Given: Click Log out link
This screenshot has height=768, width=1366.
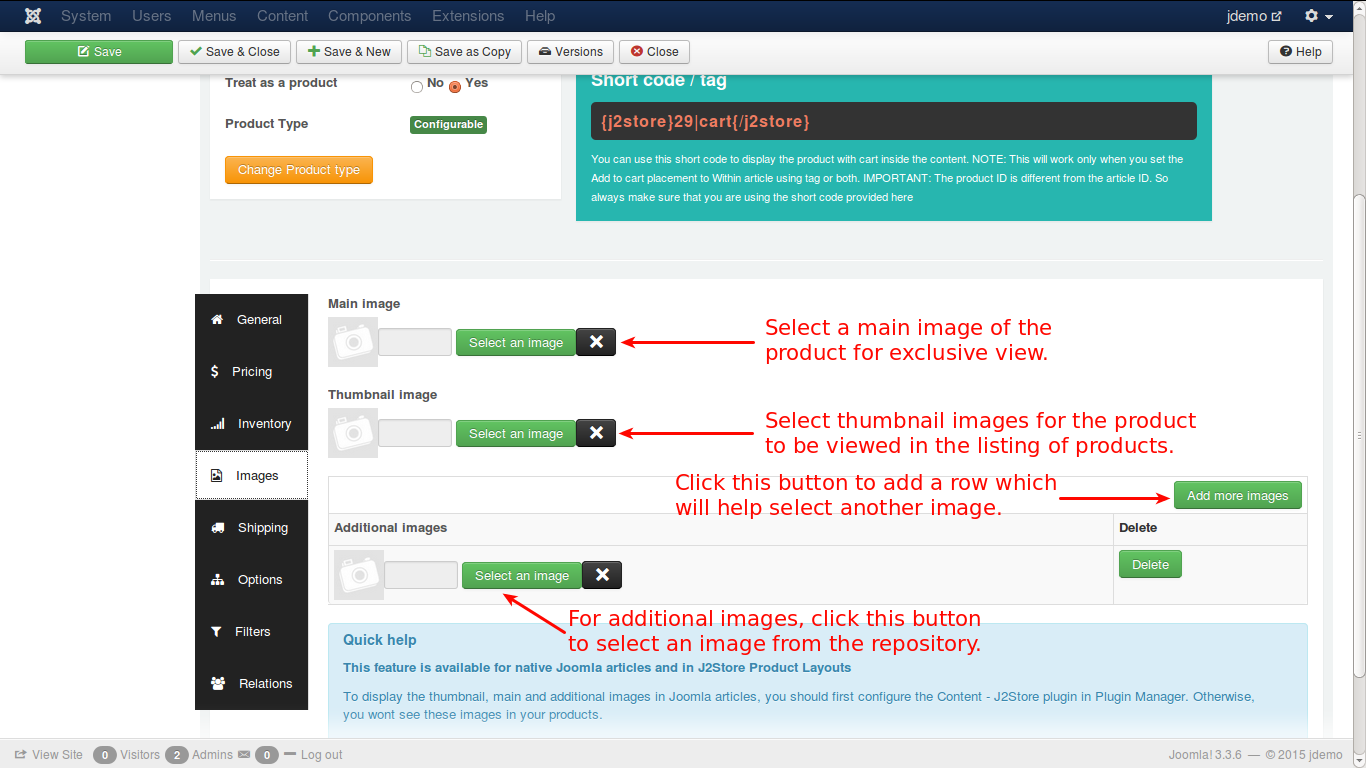Looking at the screenshot, I should coord(313,755).
